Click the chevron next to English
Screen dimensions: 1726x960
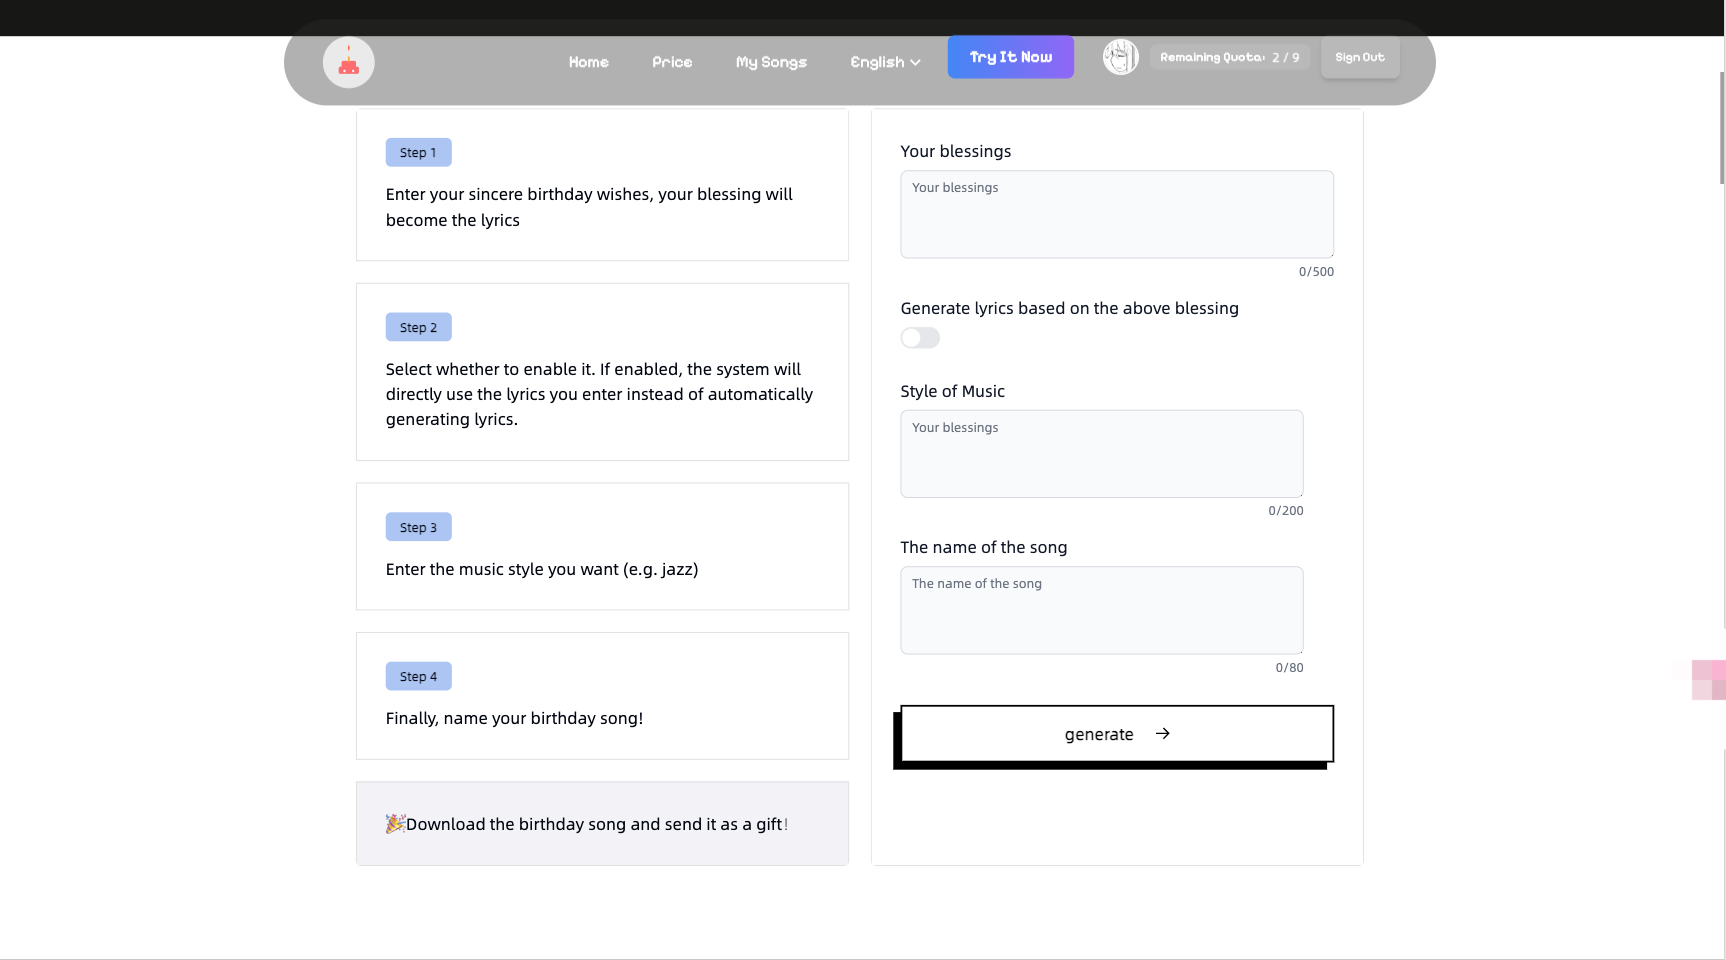[x=915, y=62]
